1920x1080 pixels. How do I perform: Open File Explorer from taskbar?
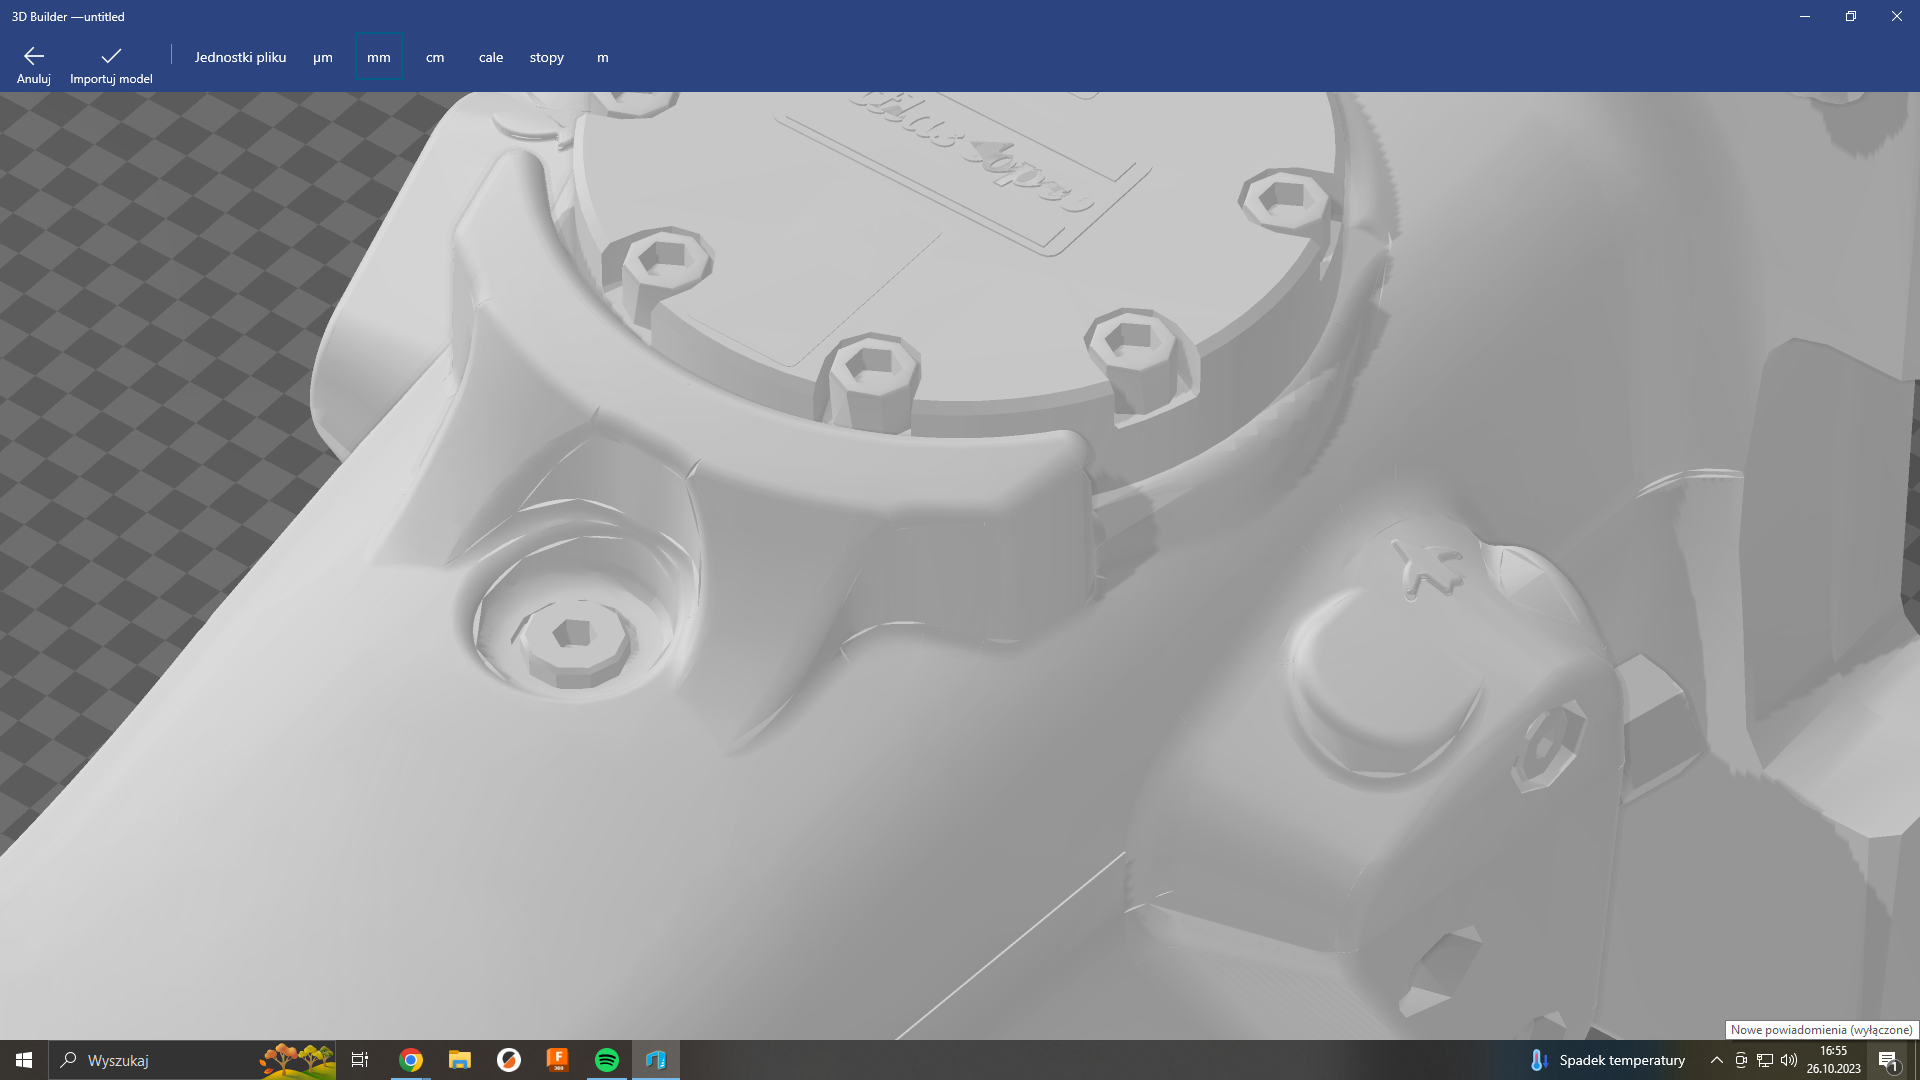(459, 1060)
